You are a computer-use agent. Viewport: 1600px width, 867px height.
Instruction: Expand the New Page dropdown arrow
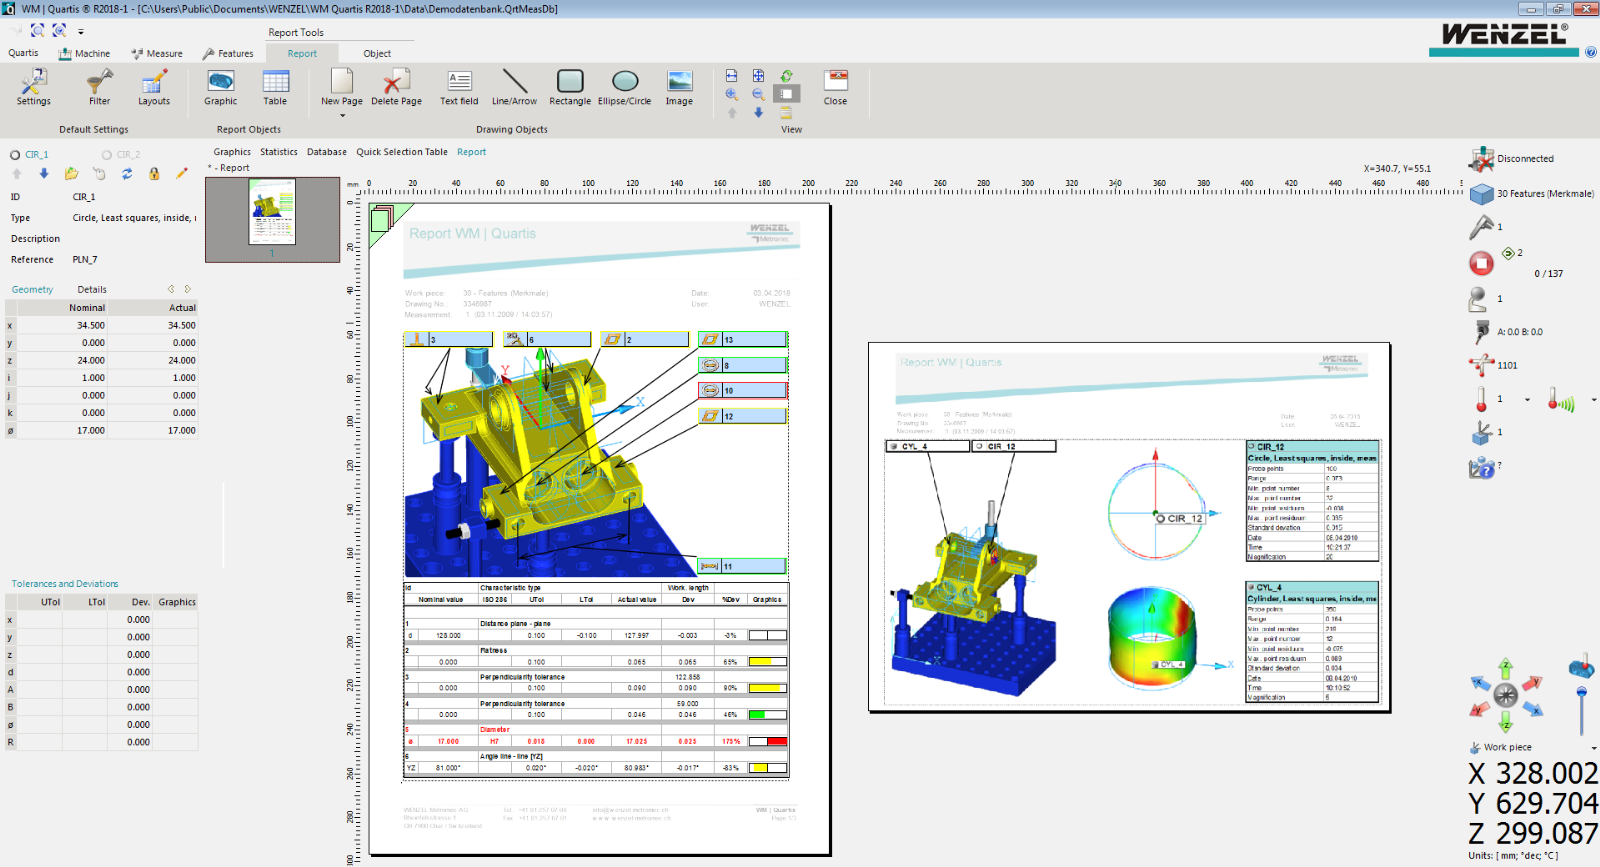pyautogui.click(x=342, y=116)
